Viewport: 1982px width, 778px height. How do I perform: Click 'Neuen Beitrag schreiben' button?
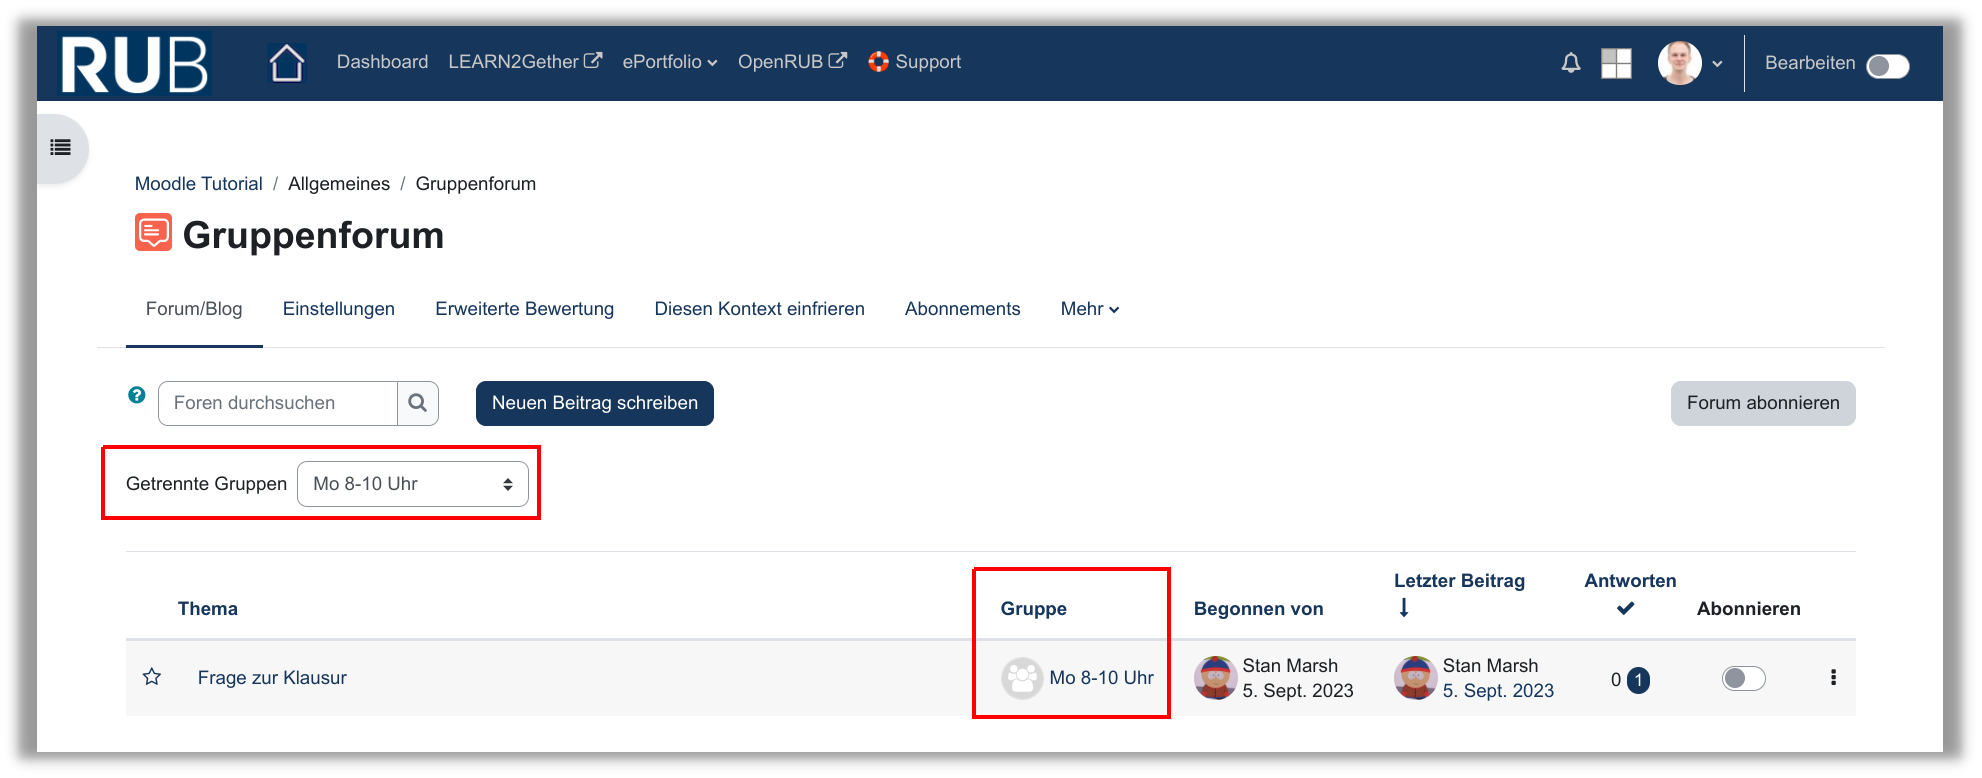[594, 403]
